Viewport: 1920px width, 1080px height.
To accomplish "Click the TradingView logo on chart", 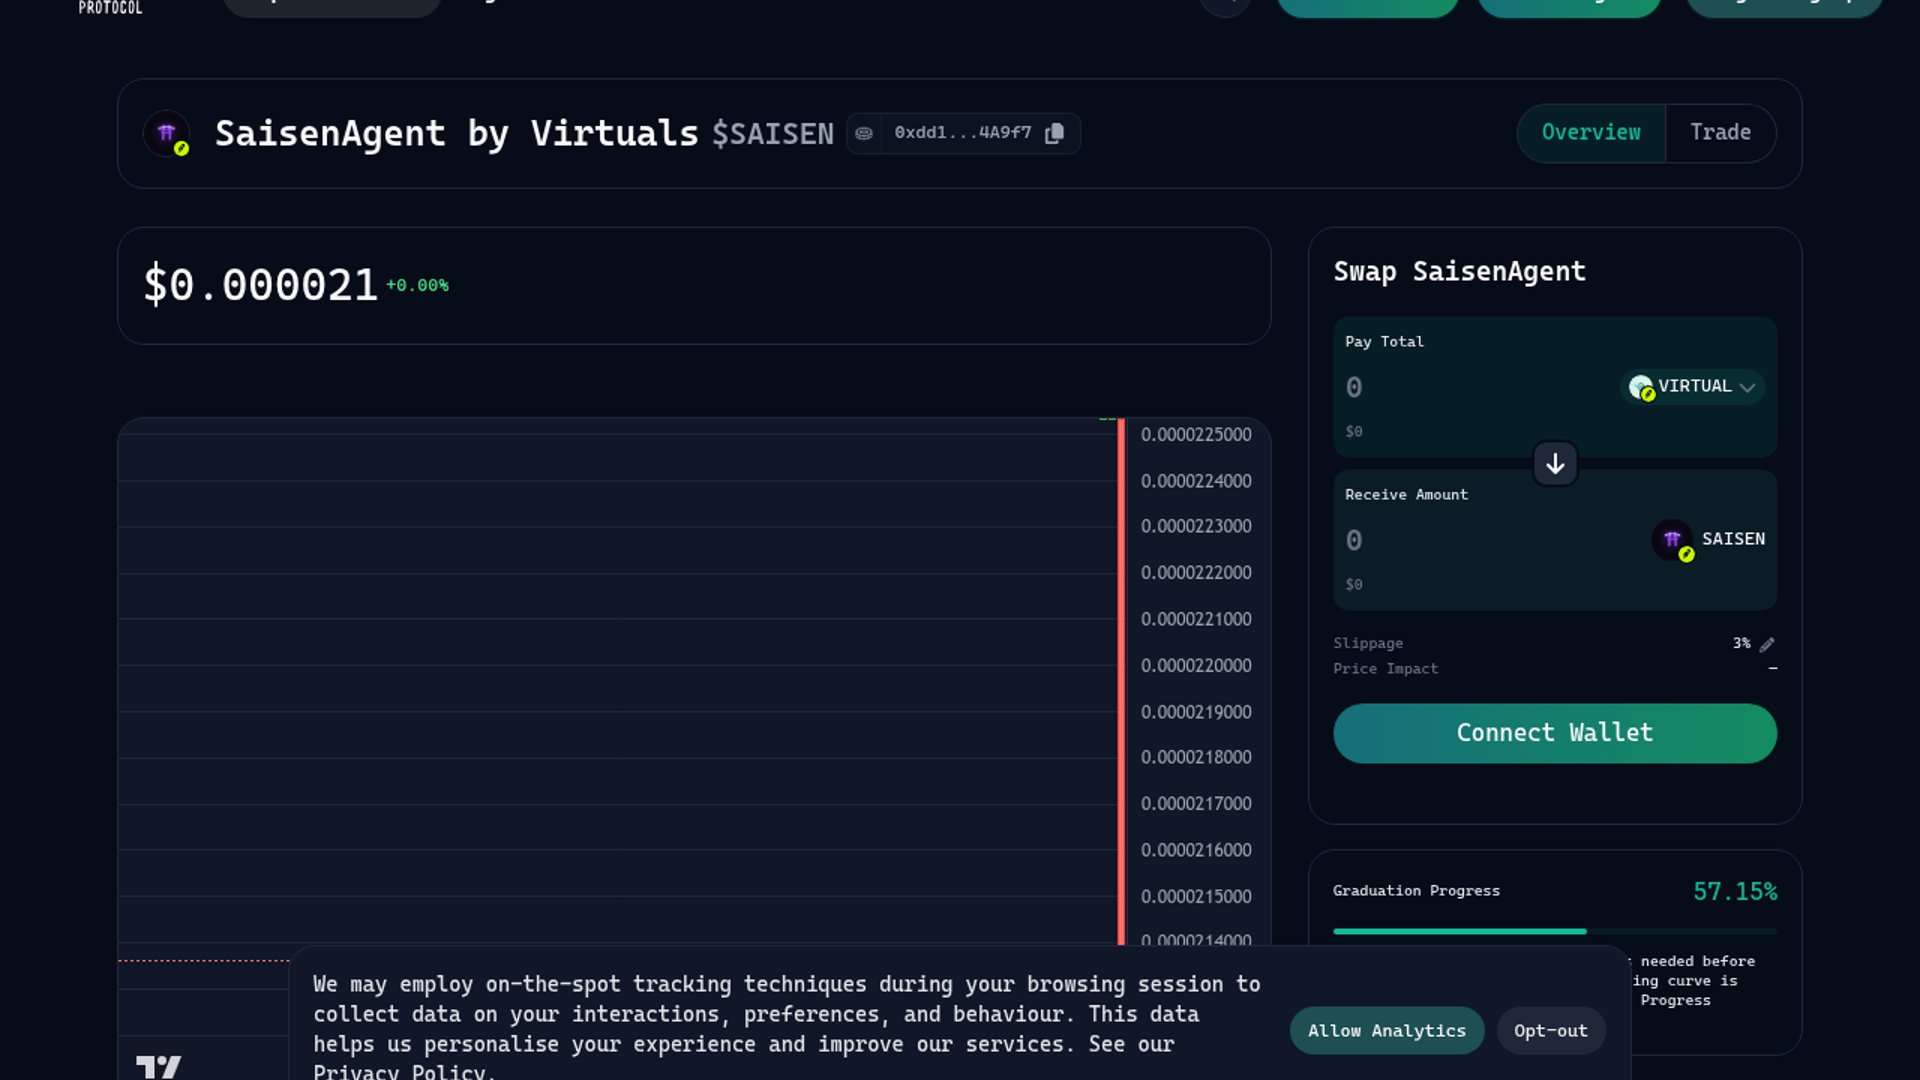I will (x=159, y=1066).
